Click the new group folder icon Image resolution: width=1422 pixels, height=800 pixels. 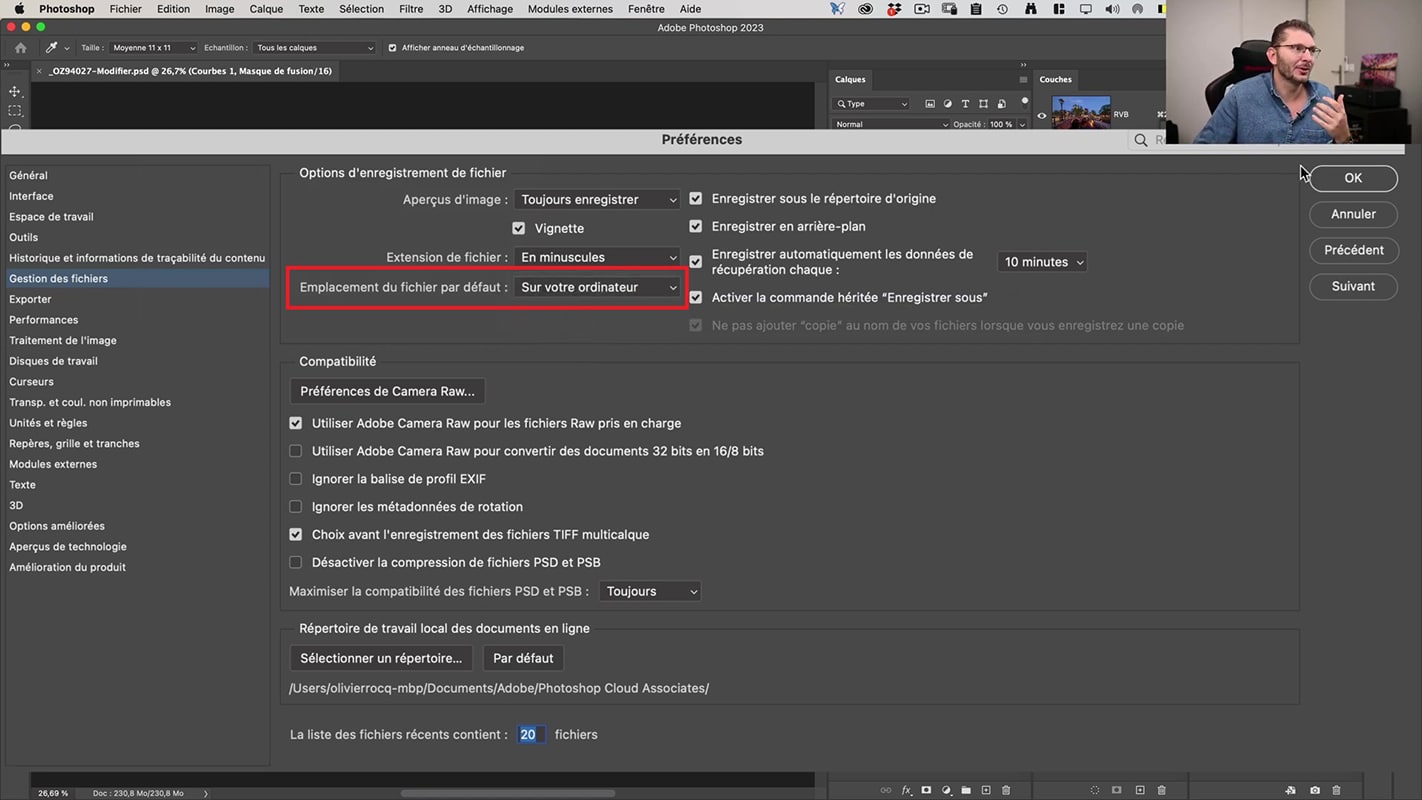click(x=966, y=790)
